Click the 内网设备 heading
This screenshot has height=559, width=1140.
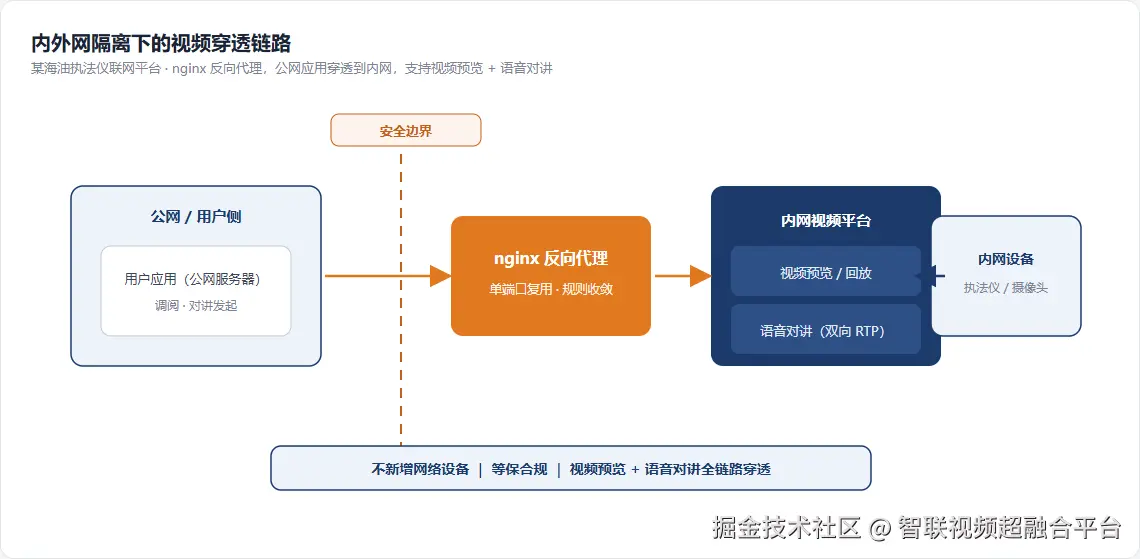click(x=1006, y=259)
